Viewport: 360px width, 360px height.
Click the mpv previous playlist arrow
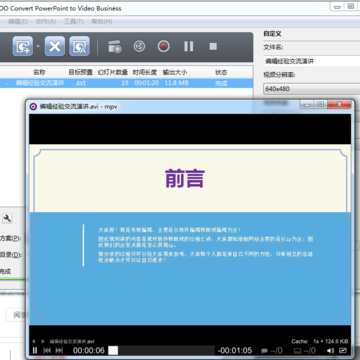[33, 341]
